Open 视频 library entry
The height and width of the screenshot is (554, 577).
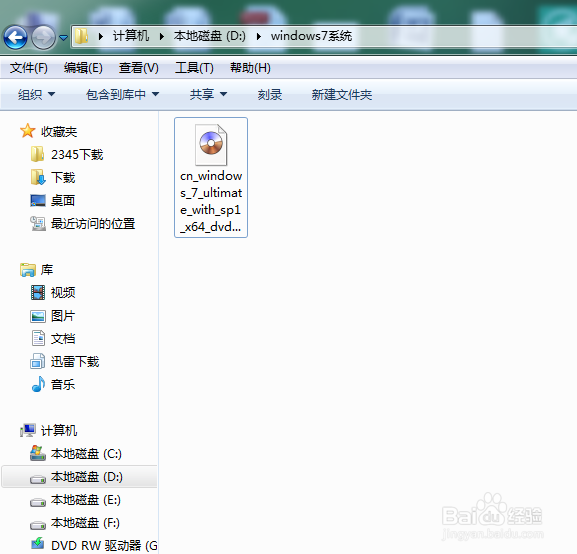[x=63, y=293]
